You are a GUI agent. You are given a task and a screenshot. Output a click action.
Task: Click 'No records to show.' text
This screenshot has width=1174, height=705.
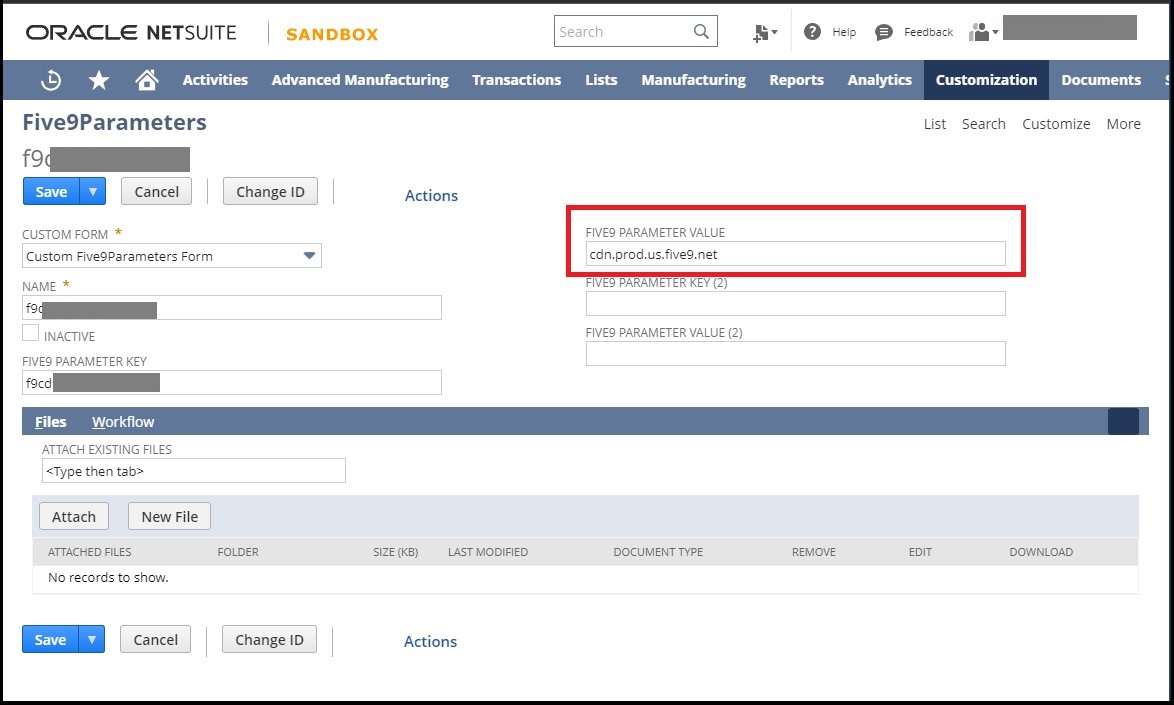(x=108, y=578)
